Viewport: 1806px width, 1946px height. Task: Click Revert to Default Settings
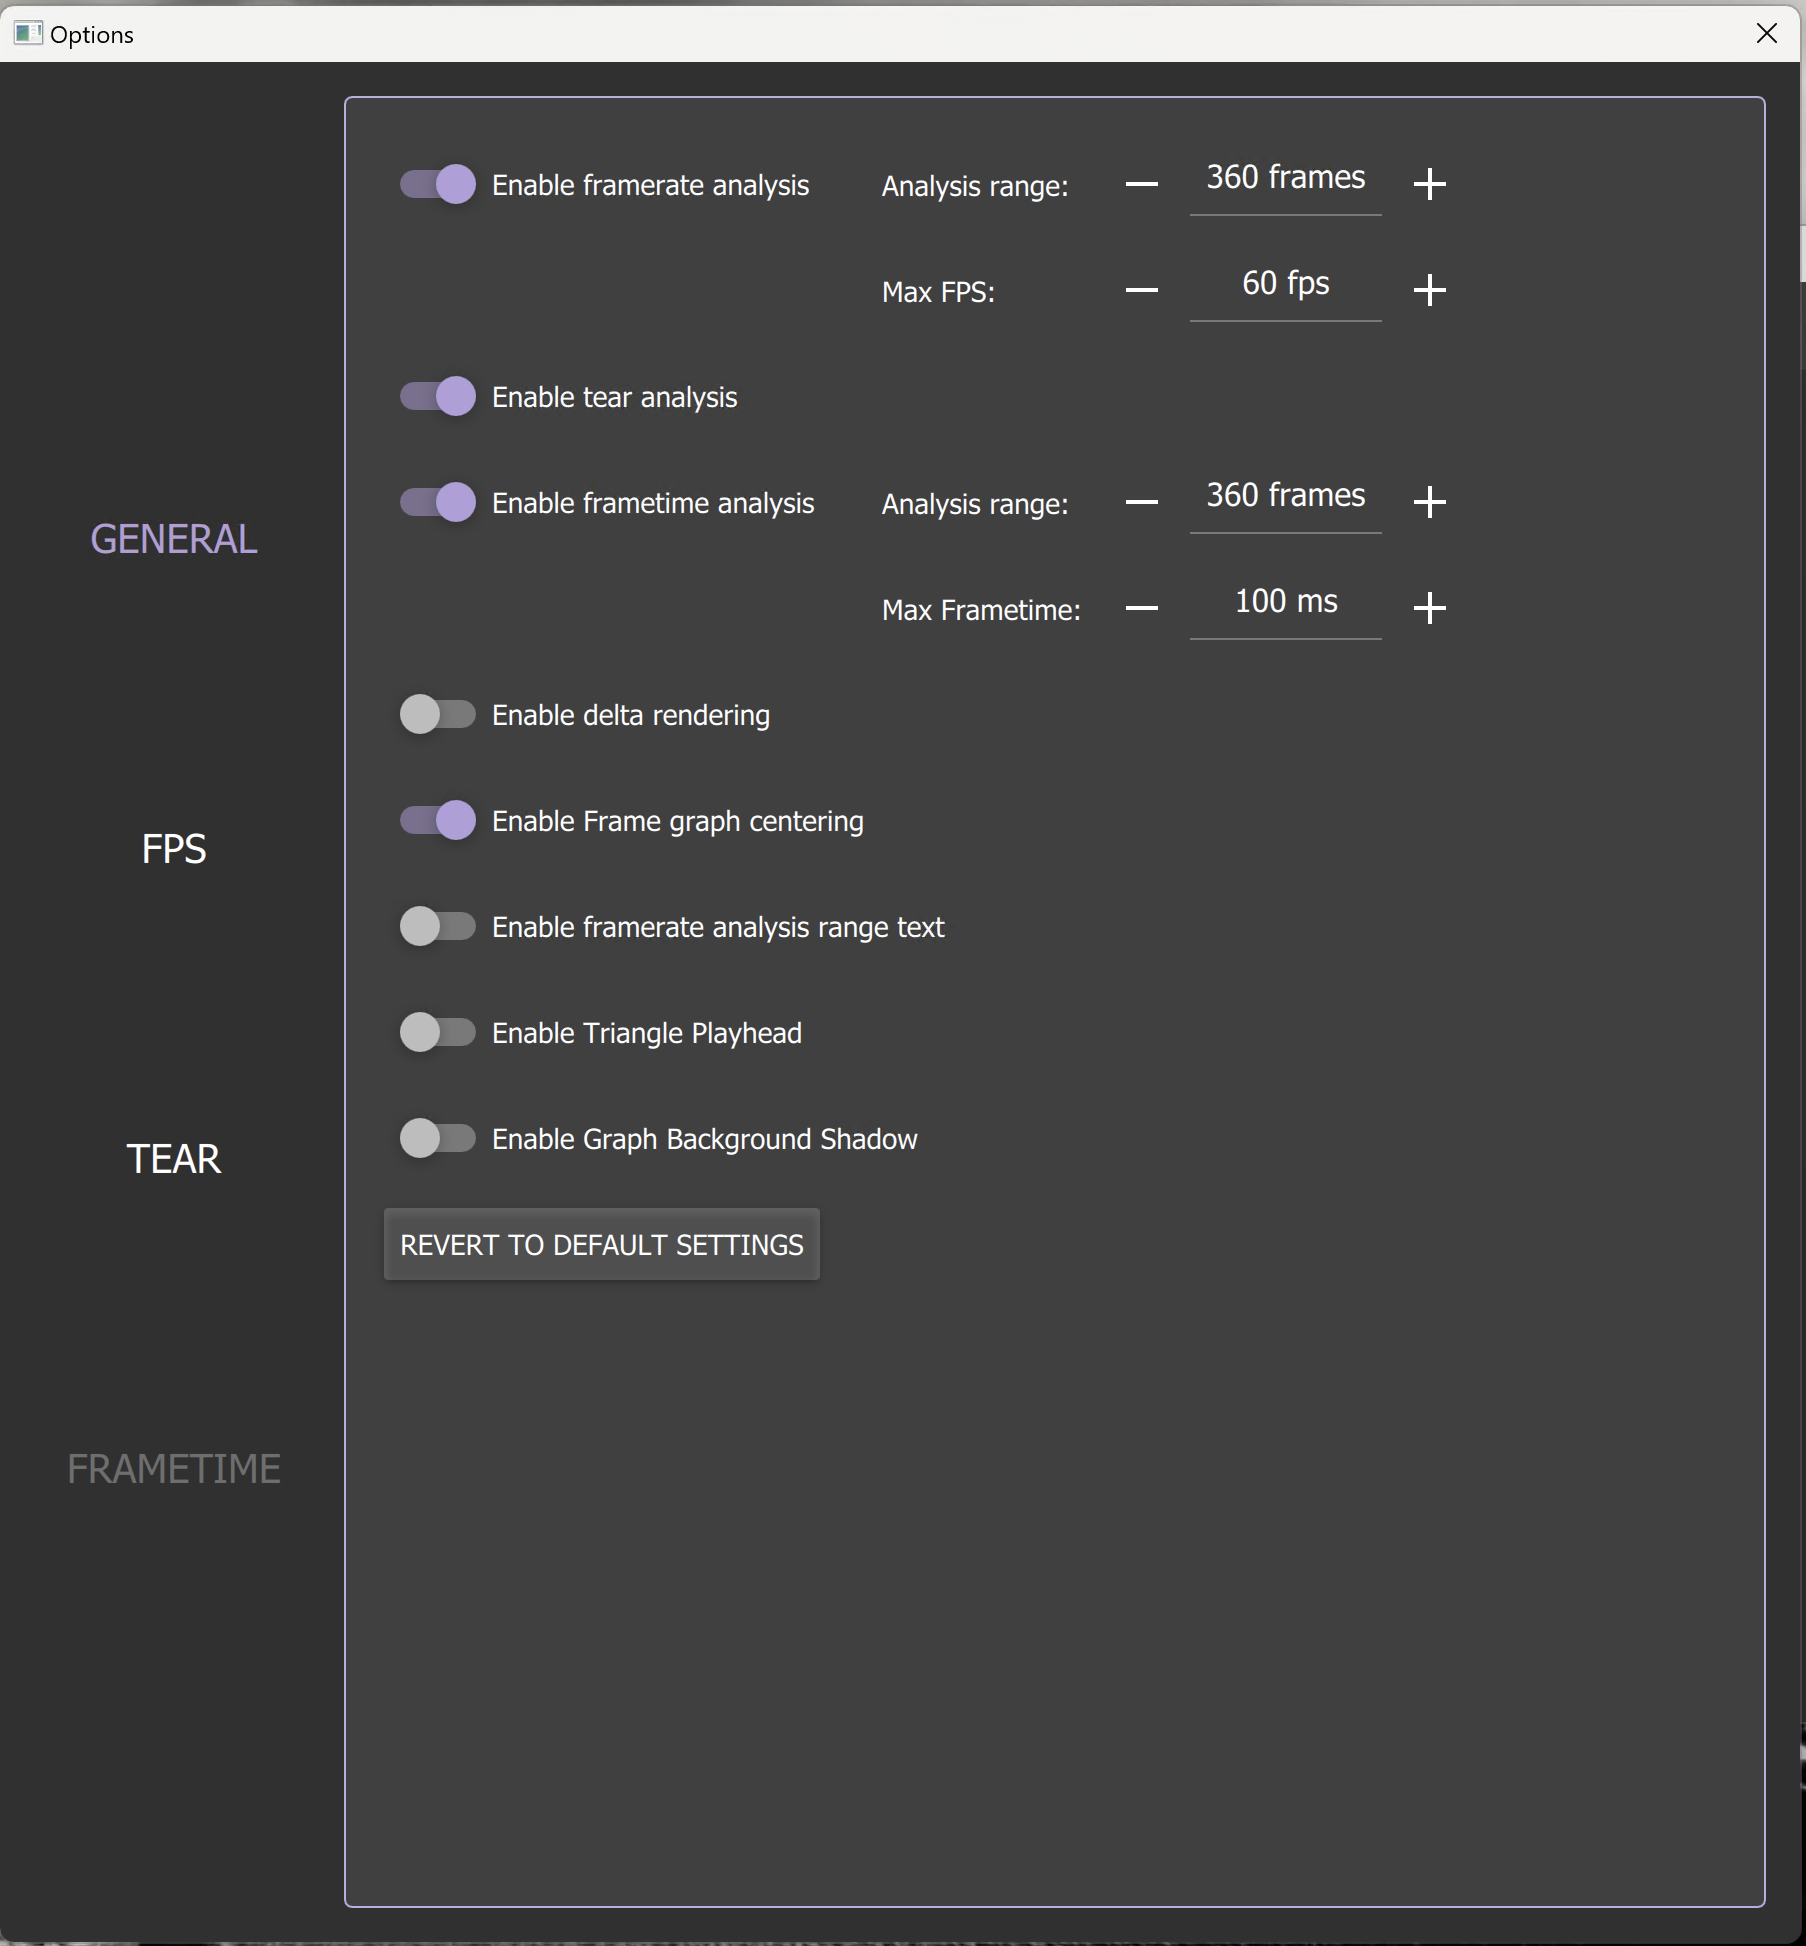[x=601, y=1244]
